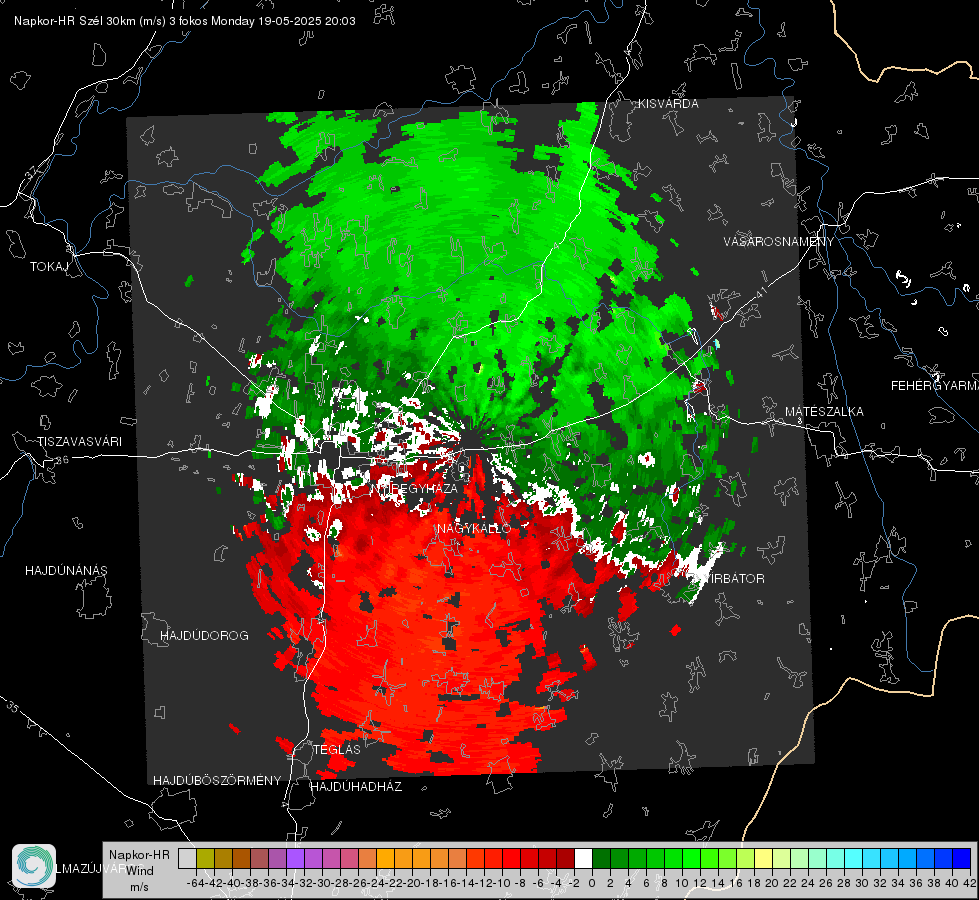This screenshot has height=900, width=979.
Task: Pick the pale yellow swatch between 18 and 20
Action: [763, 858]
